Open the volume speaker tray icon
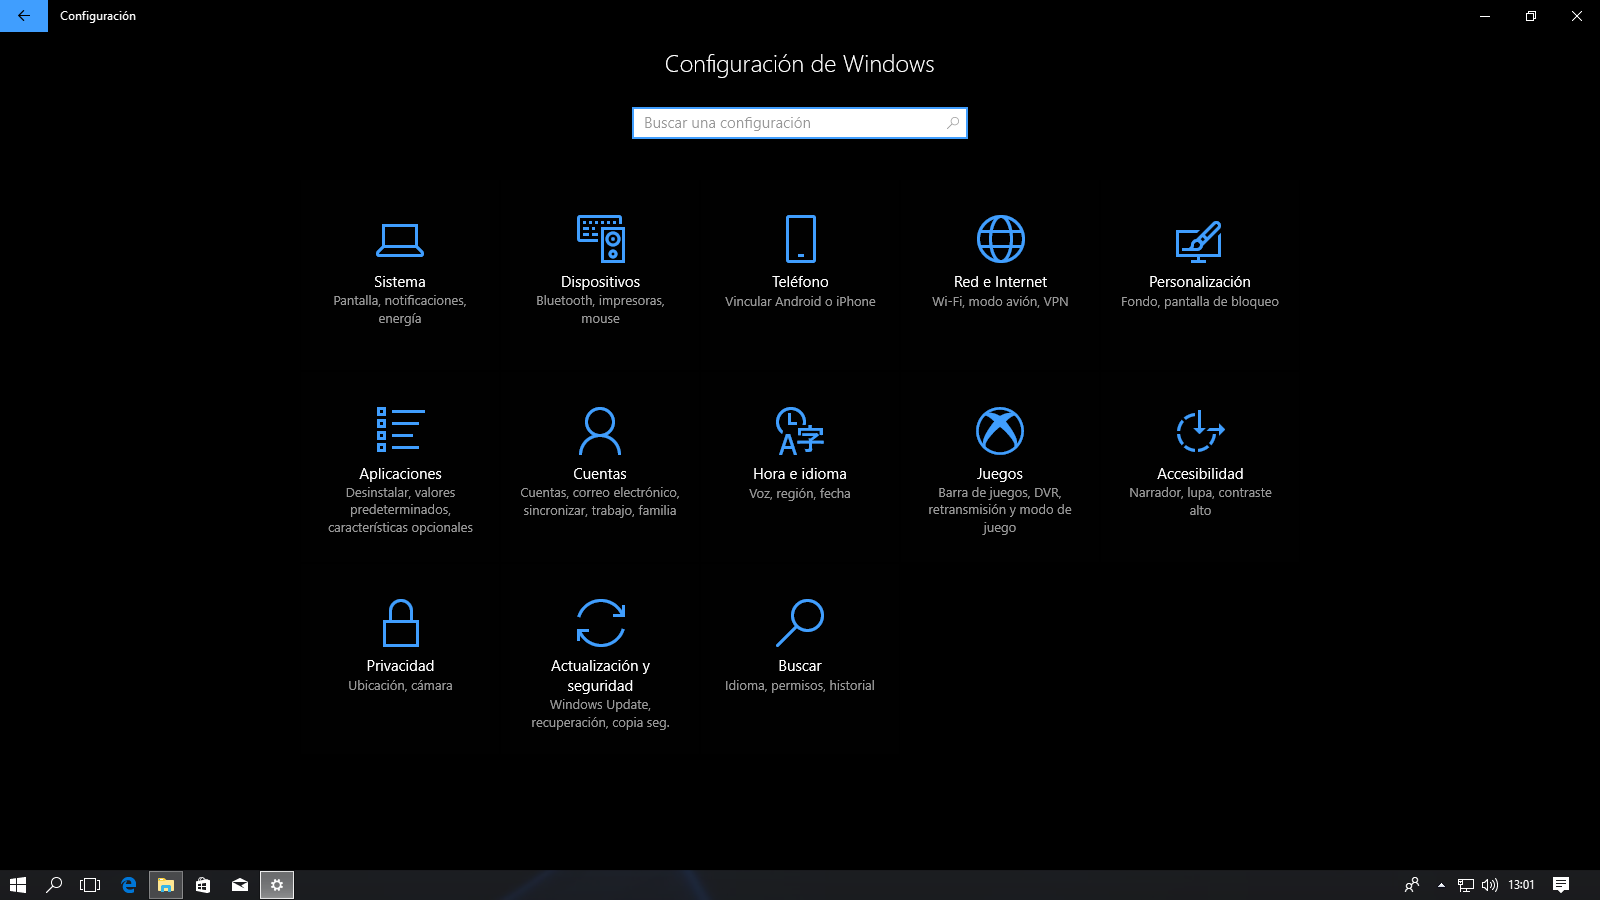Viewport: 1600px width, 900px height. [1490, 885]
